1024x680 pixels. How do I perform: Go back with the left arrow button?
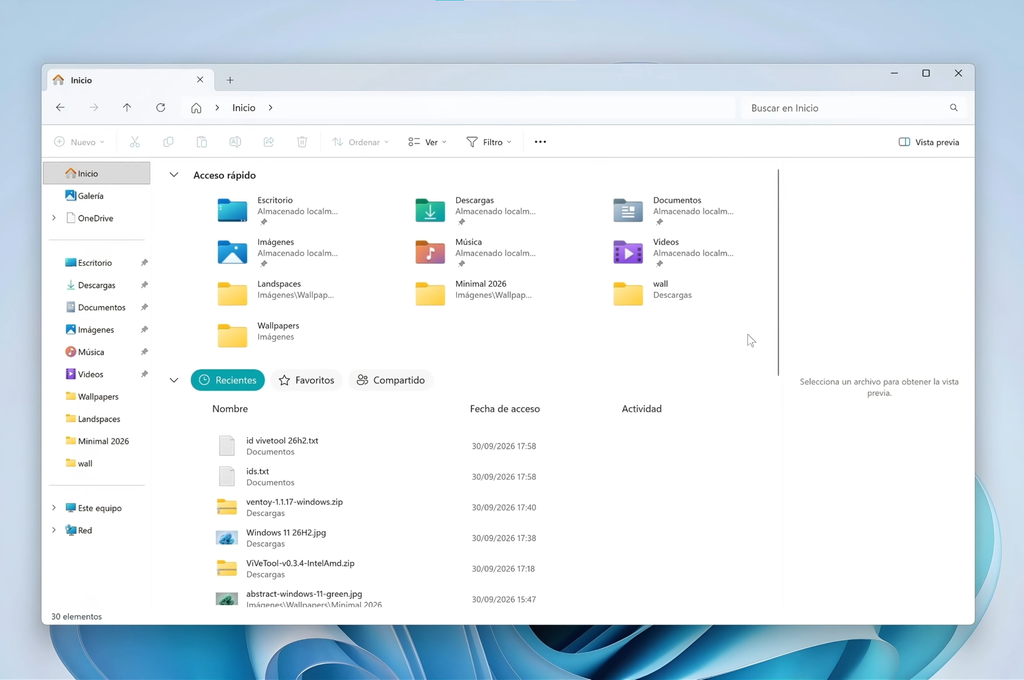coord(60,108)
